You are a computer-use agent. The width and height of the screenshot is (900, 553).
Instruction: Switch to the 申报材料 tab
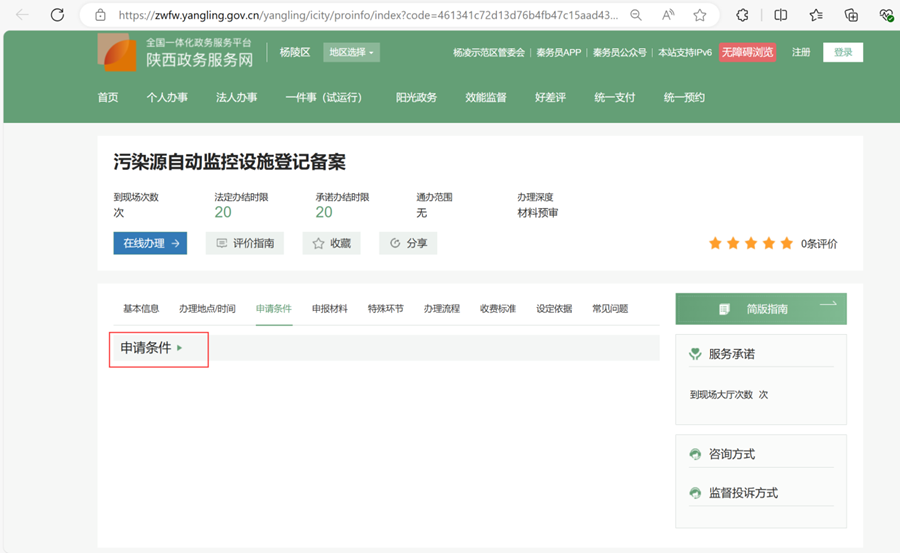coord(329,308)
